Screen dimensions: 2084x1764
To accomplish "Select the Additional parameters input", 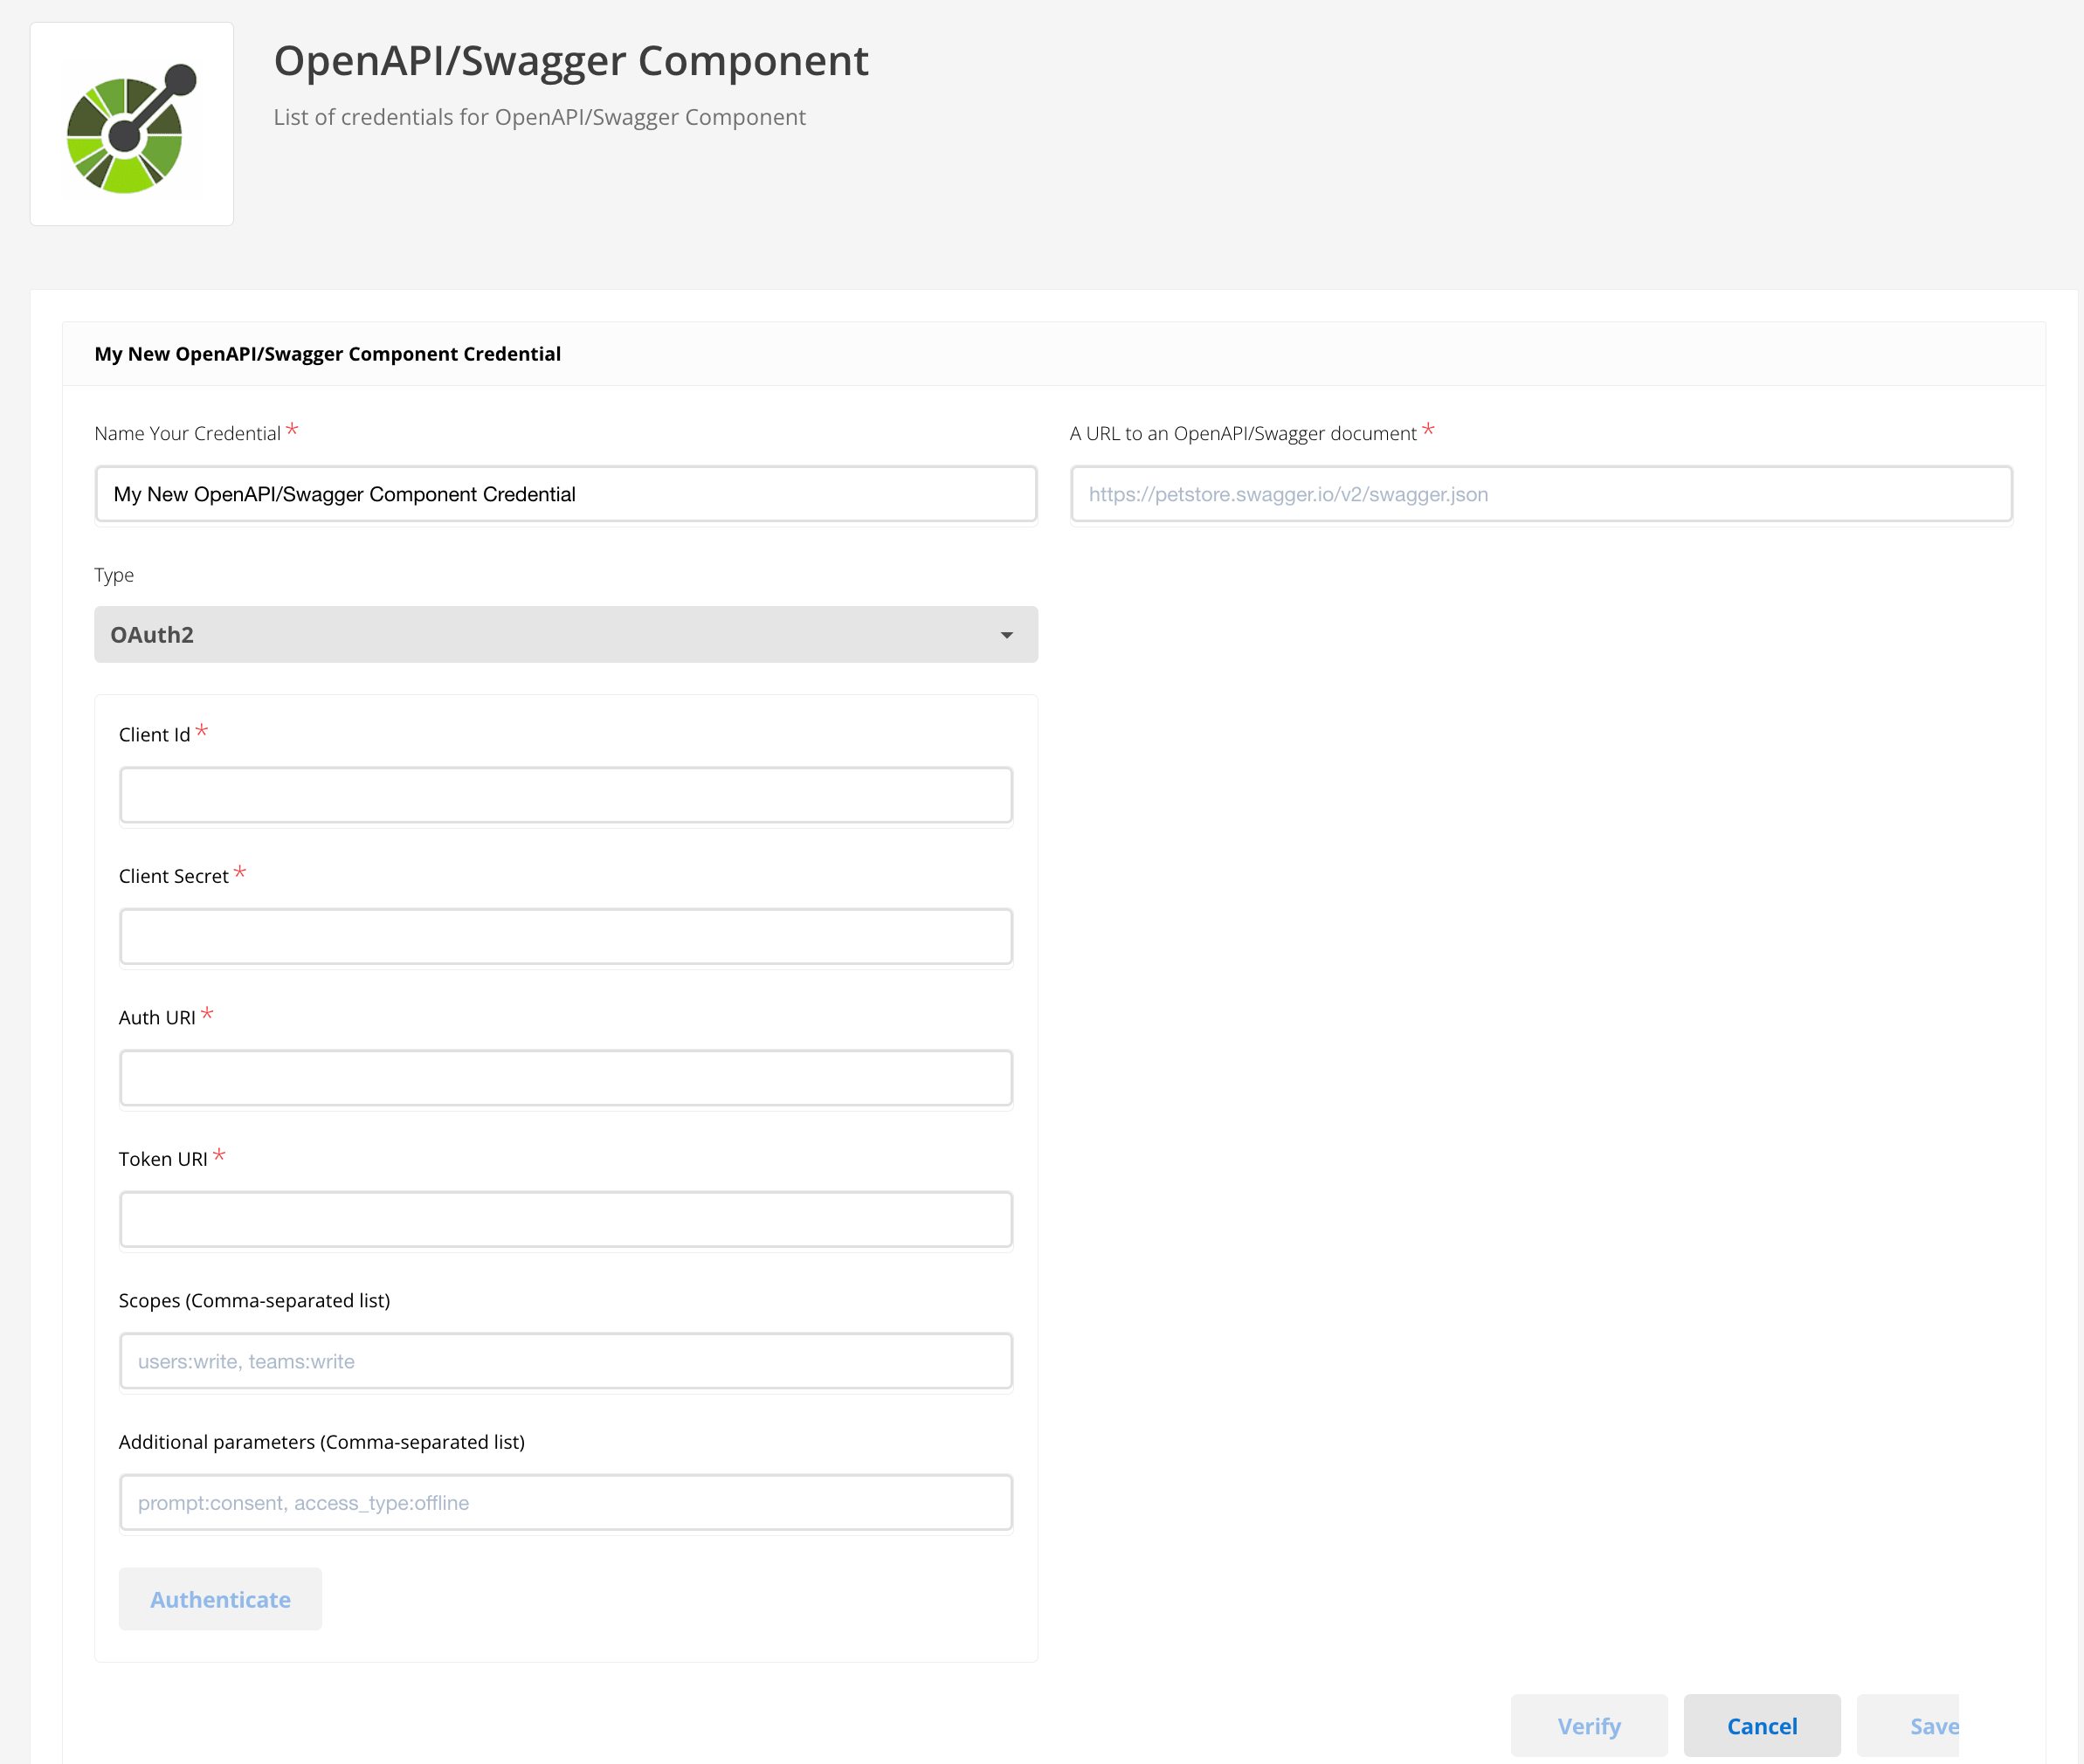I will coord(566,1503).
